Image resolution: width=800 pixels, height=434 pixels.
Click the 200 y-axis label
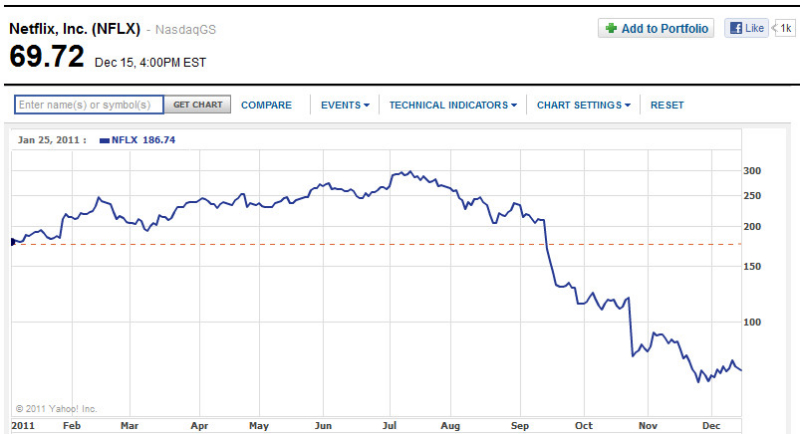tap(752, 227)
